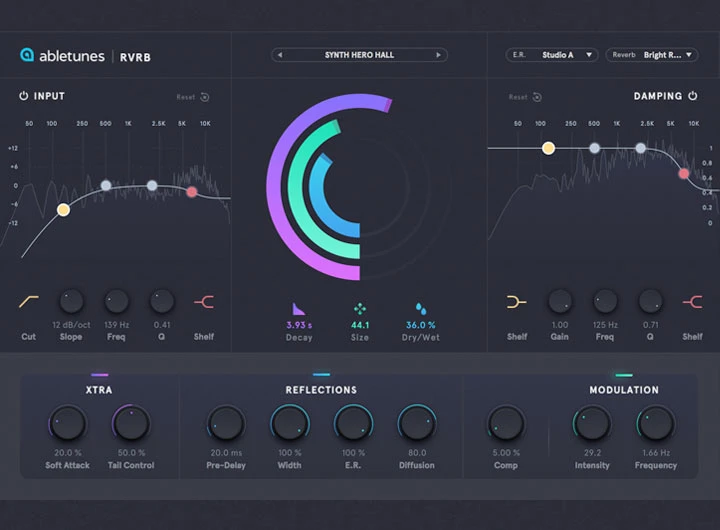Click the 125 Hz Damping Freq value
720x530 pixels.
(605, 325)
